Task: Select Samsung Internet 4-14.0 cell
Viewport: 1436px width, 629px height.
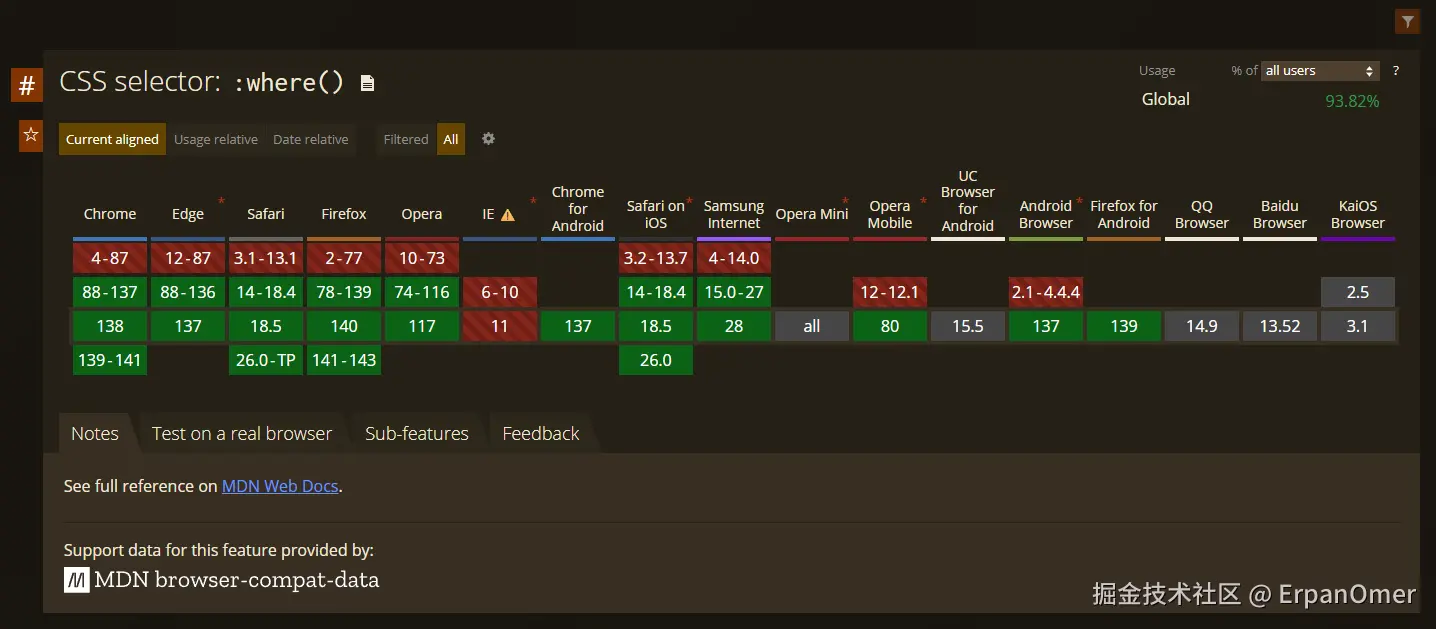Action: (734, 258)
